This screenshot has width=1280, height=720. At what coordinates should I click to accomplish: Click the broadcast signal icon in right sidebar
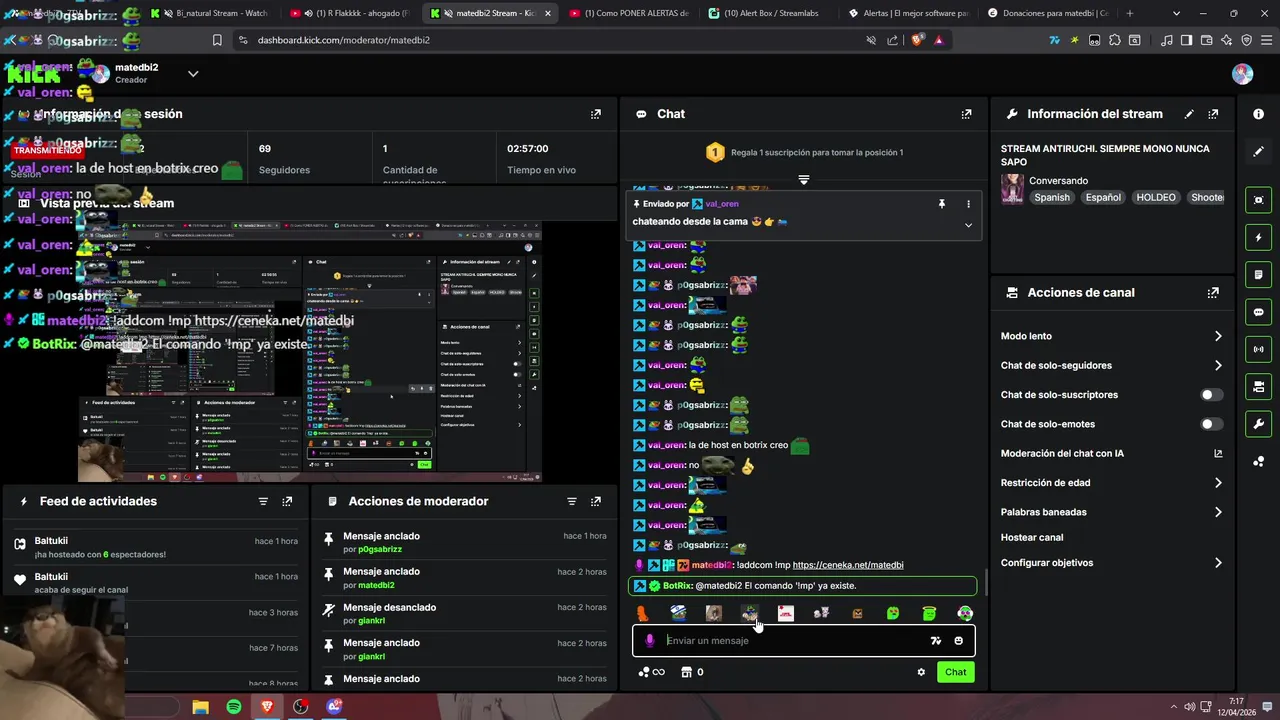(1258, 349)
